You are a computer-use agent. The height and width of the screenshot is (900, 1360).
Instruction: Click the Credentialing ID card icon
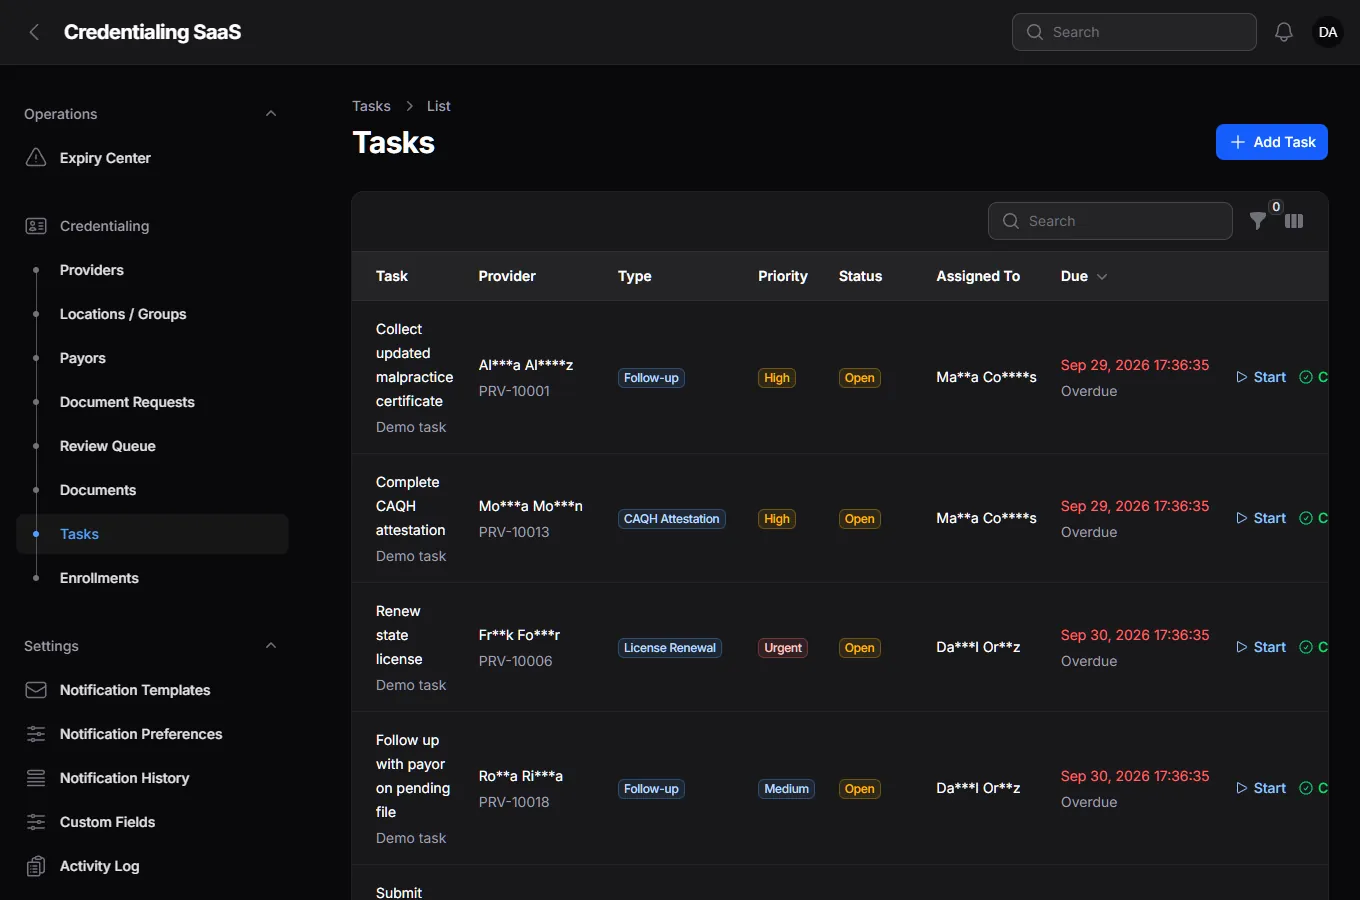(x=36, y=226)
